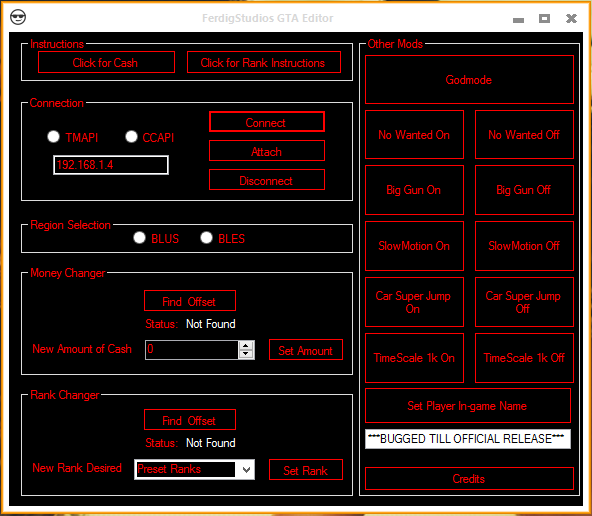The width and height of the screenshot is (592, 516).
Task: Click Rank Changer "Not Found" status text
Action: [x=211, y=443]
